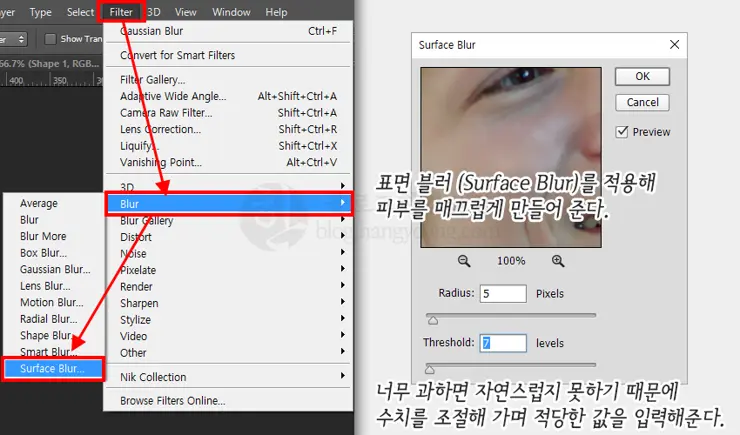Screen dimensions: 740x435
Task: Expand the 3D filter submenu
Action: click(228, 186)
